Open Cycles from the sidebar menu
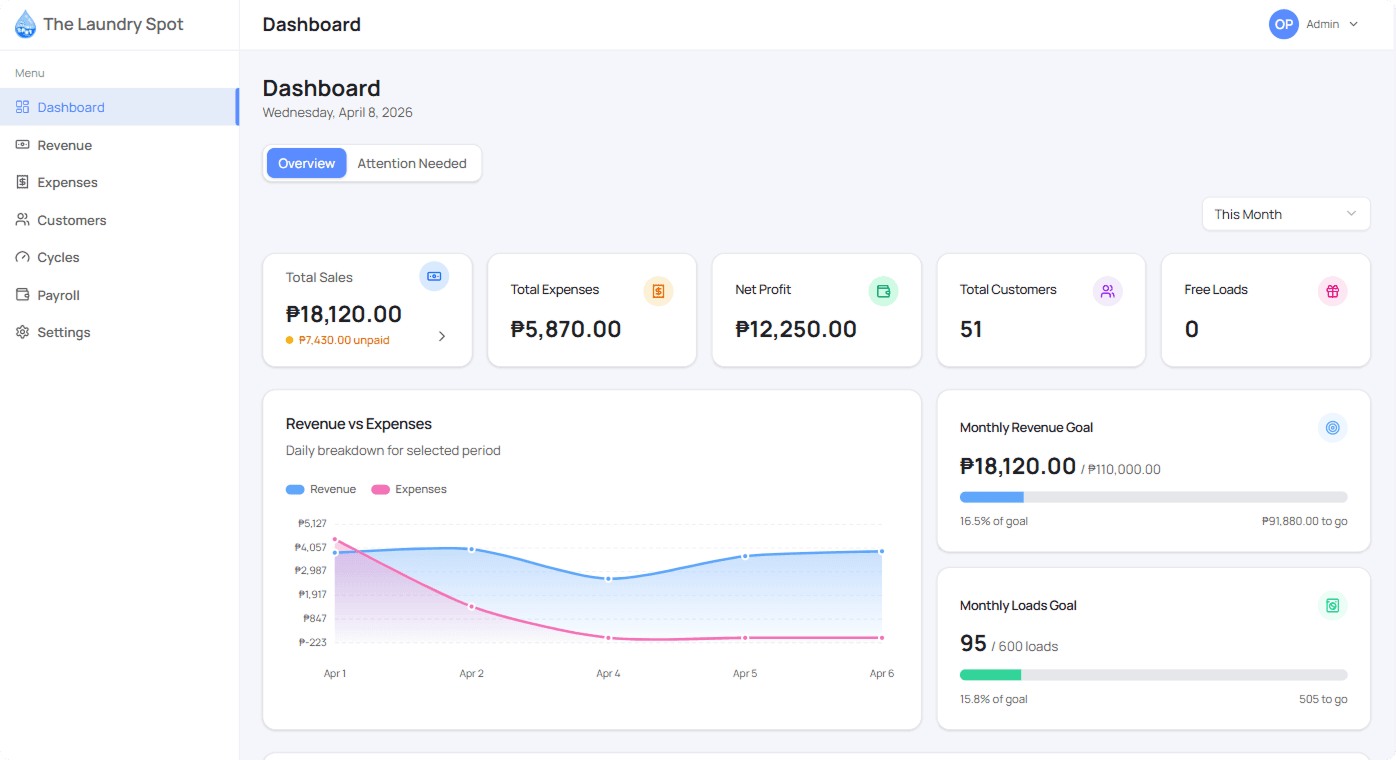This screenshot has height=760, width=1396. click(x=58, y=257)
